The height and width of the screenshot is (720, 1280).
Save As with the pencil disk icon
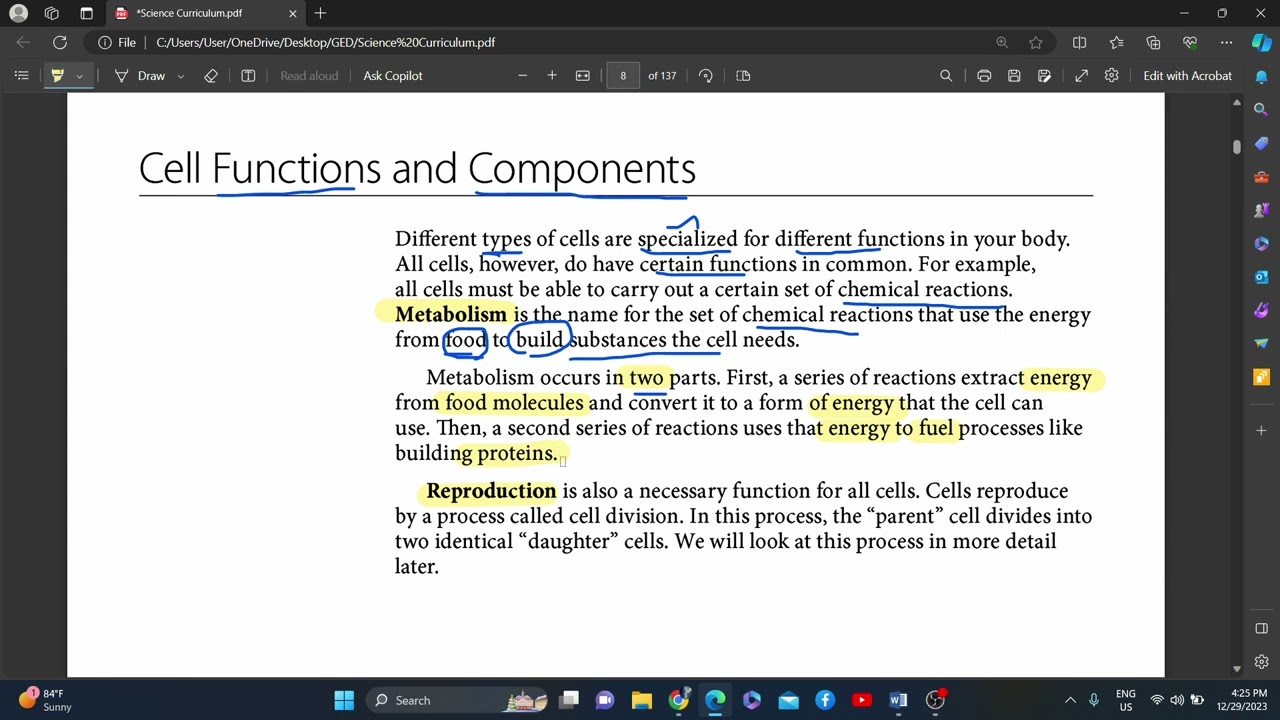point(1044,76)
